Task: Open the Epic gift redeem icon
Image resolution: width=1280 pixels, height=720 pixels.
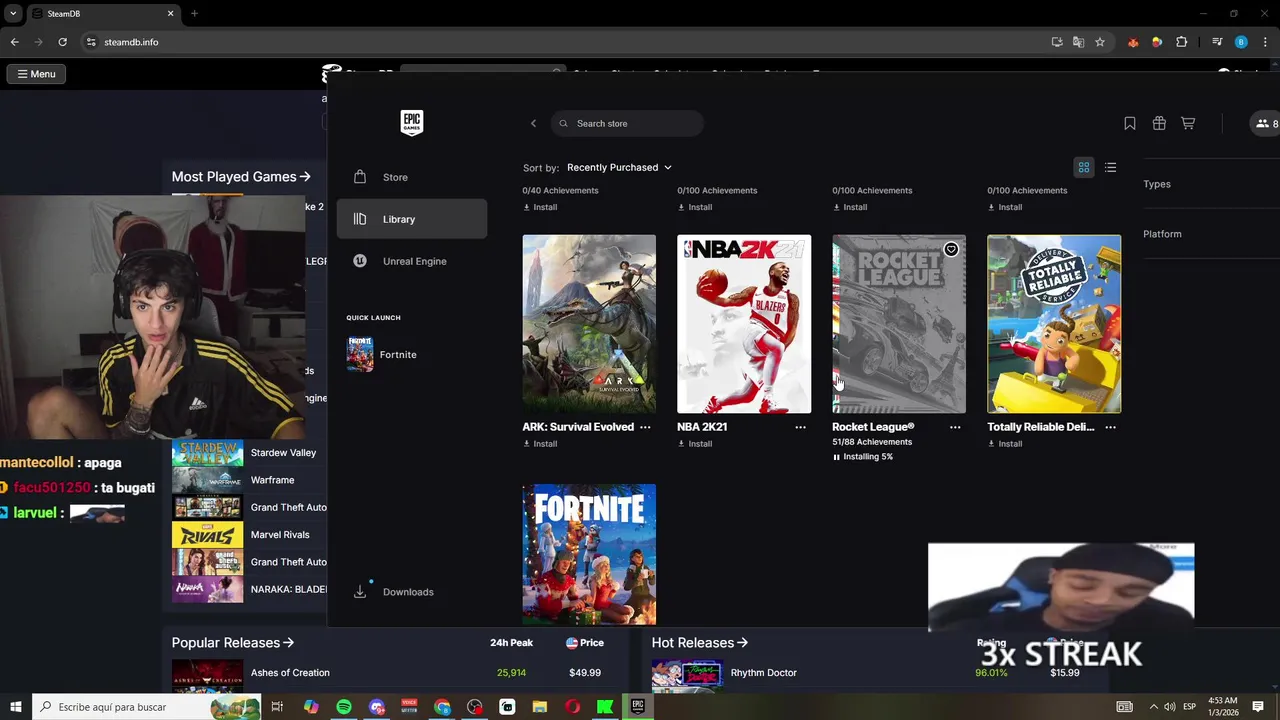Action: pyautogui.click(x=1159, y=123)
